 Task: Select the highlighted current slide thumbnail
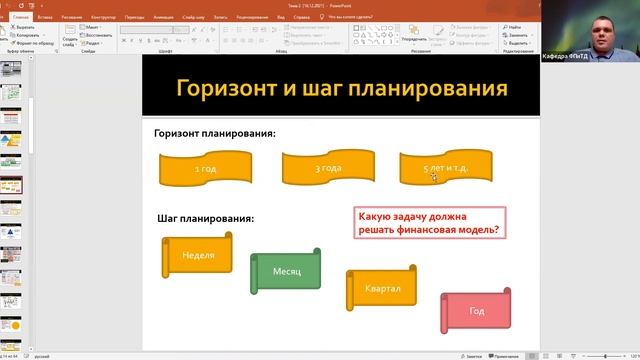[11, 185]
